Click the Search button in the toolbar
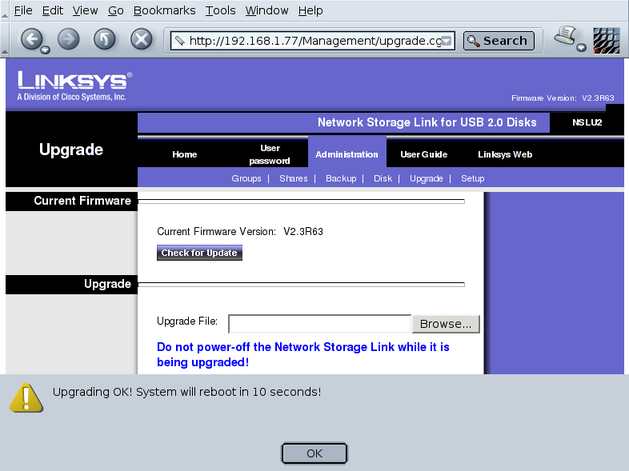This screenshot has height=471, width=629. point(499,41)
